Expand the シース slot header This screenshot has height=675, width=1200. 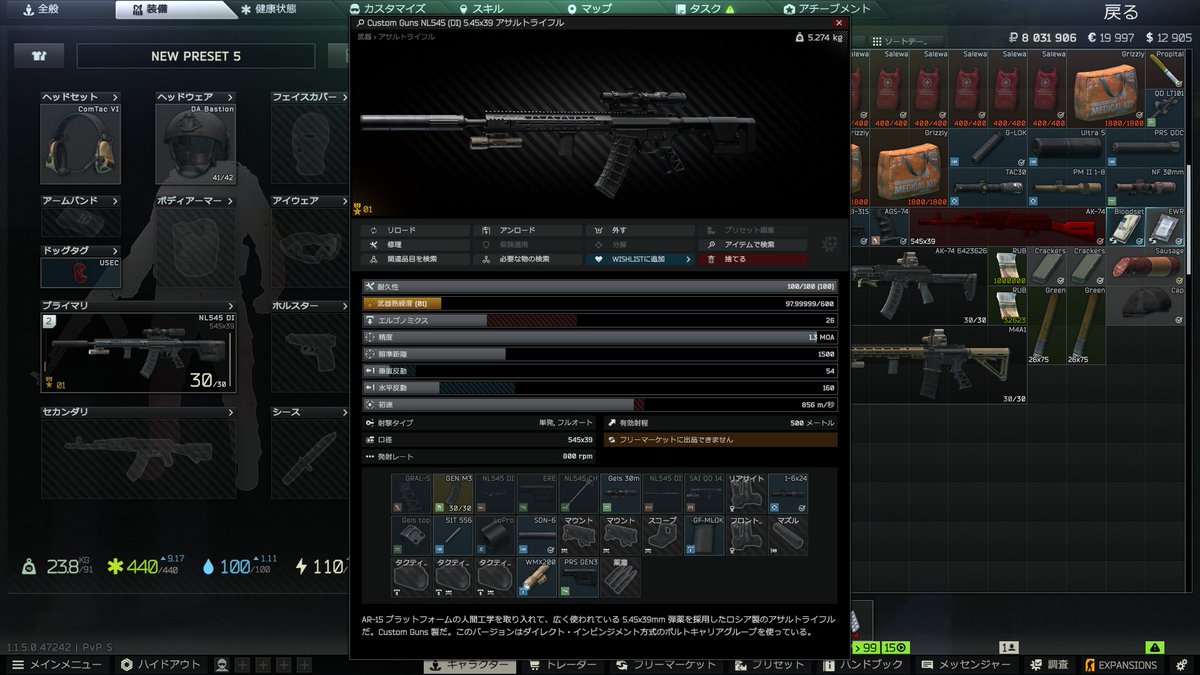(311, 412)
